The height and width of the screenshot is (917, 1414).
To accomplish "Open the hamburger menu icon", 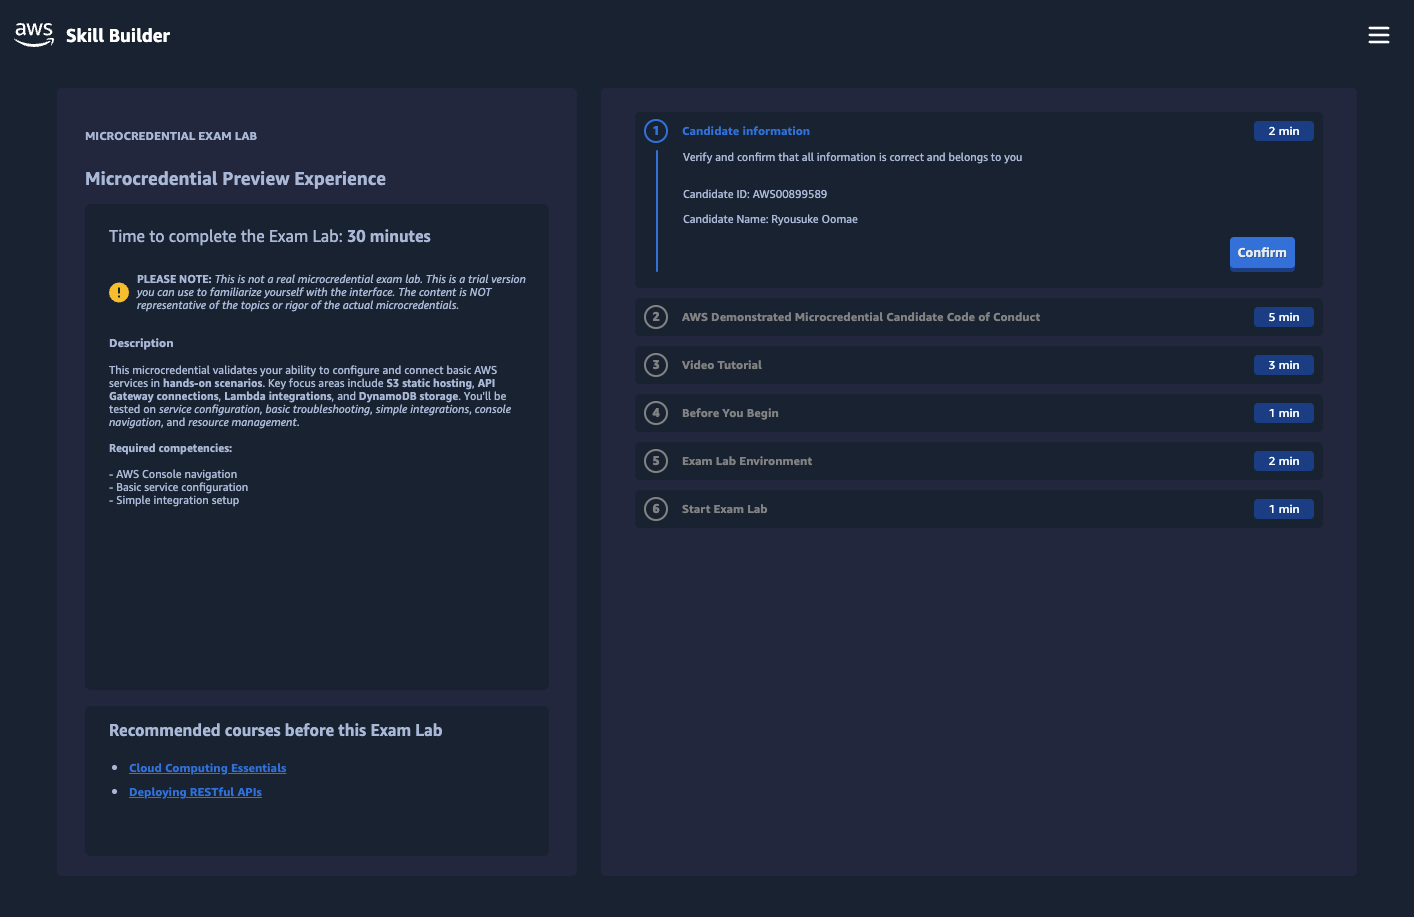I will tap(1378, 35).
